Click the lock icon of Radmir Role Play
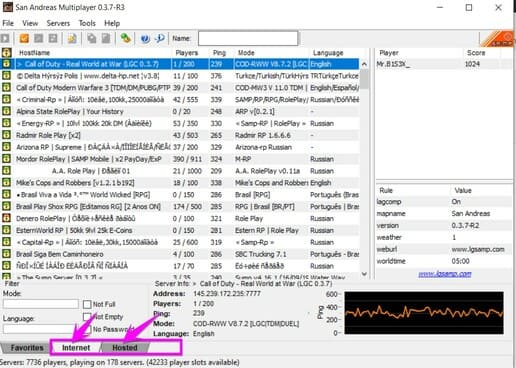The width and height of the screenshot is (516, 368). pos(6,135)
